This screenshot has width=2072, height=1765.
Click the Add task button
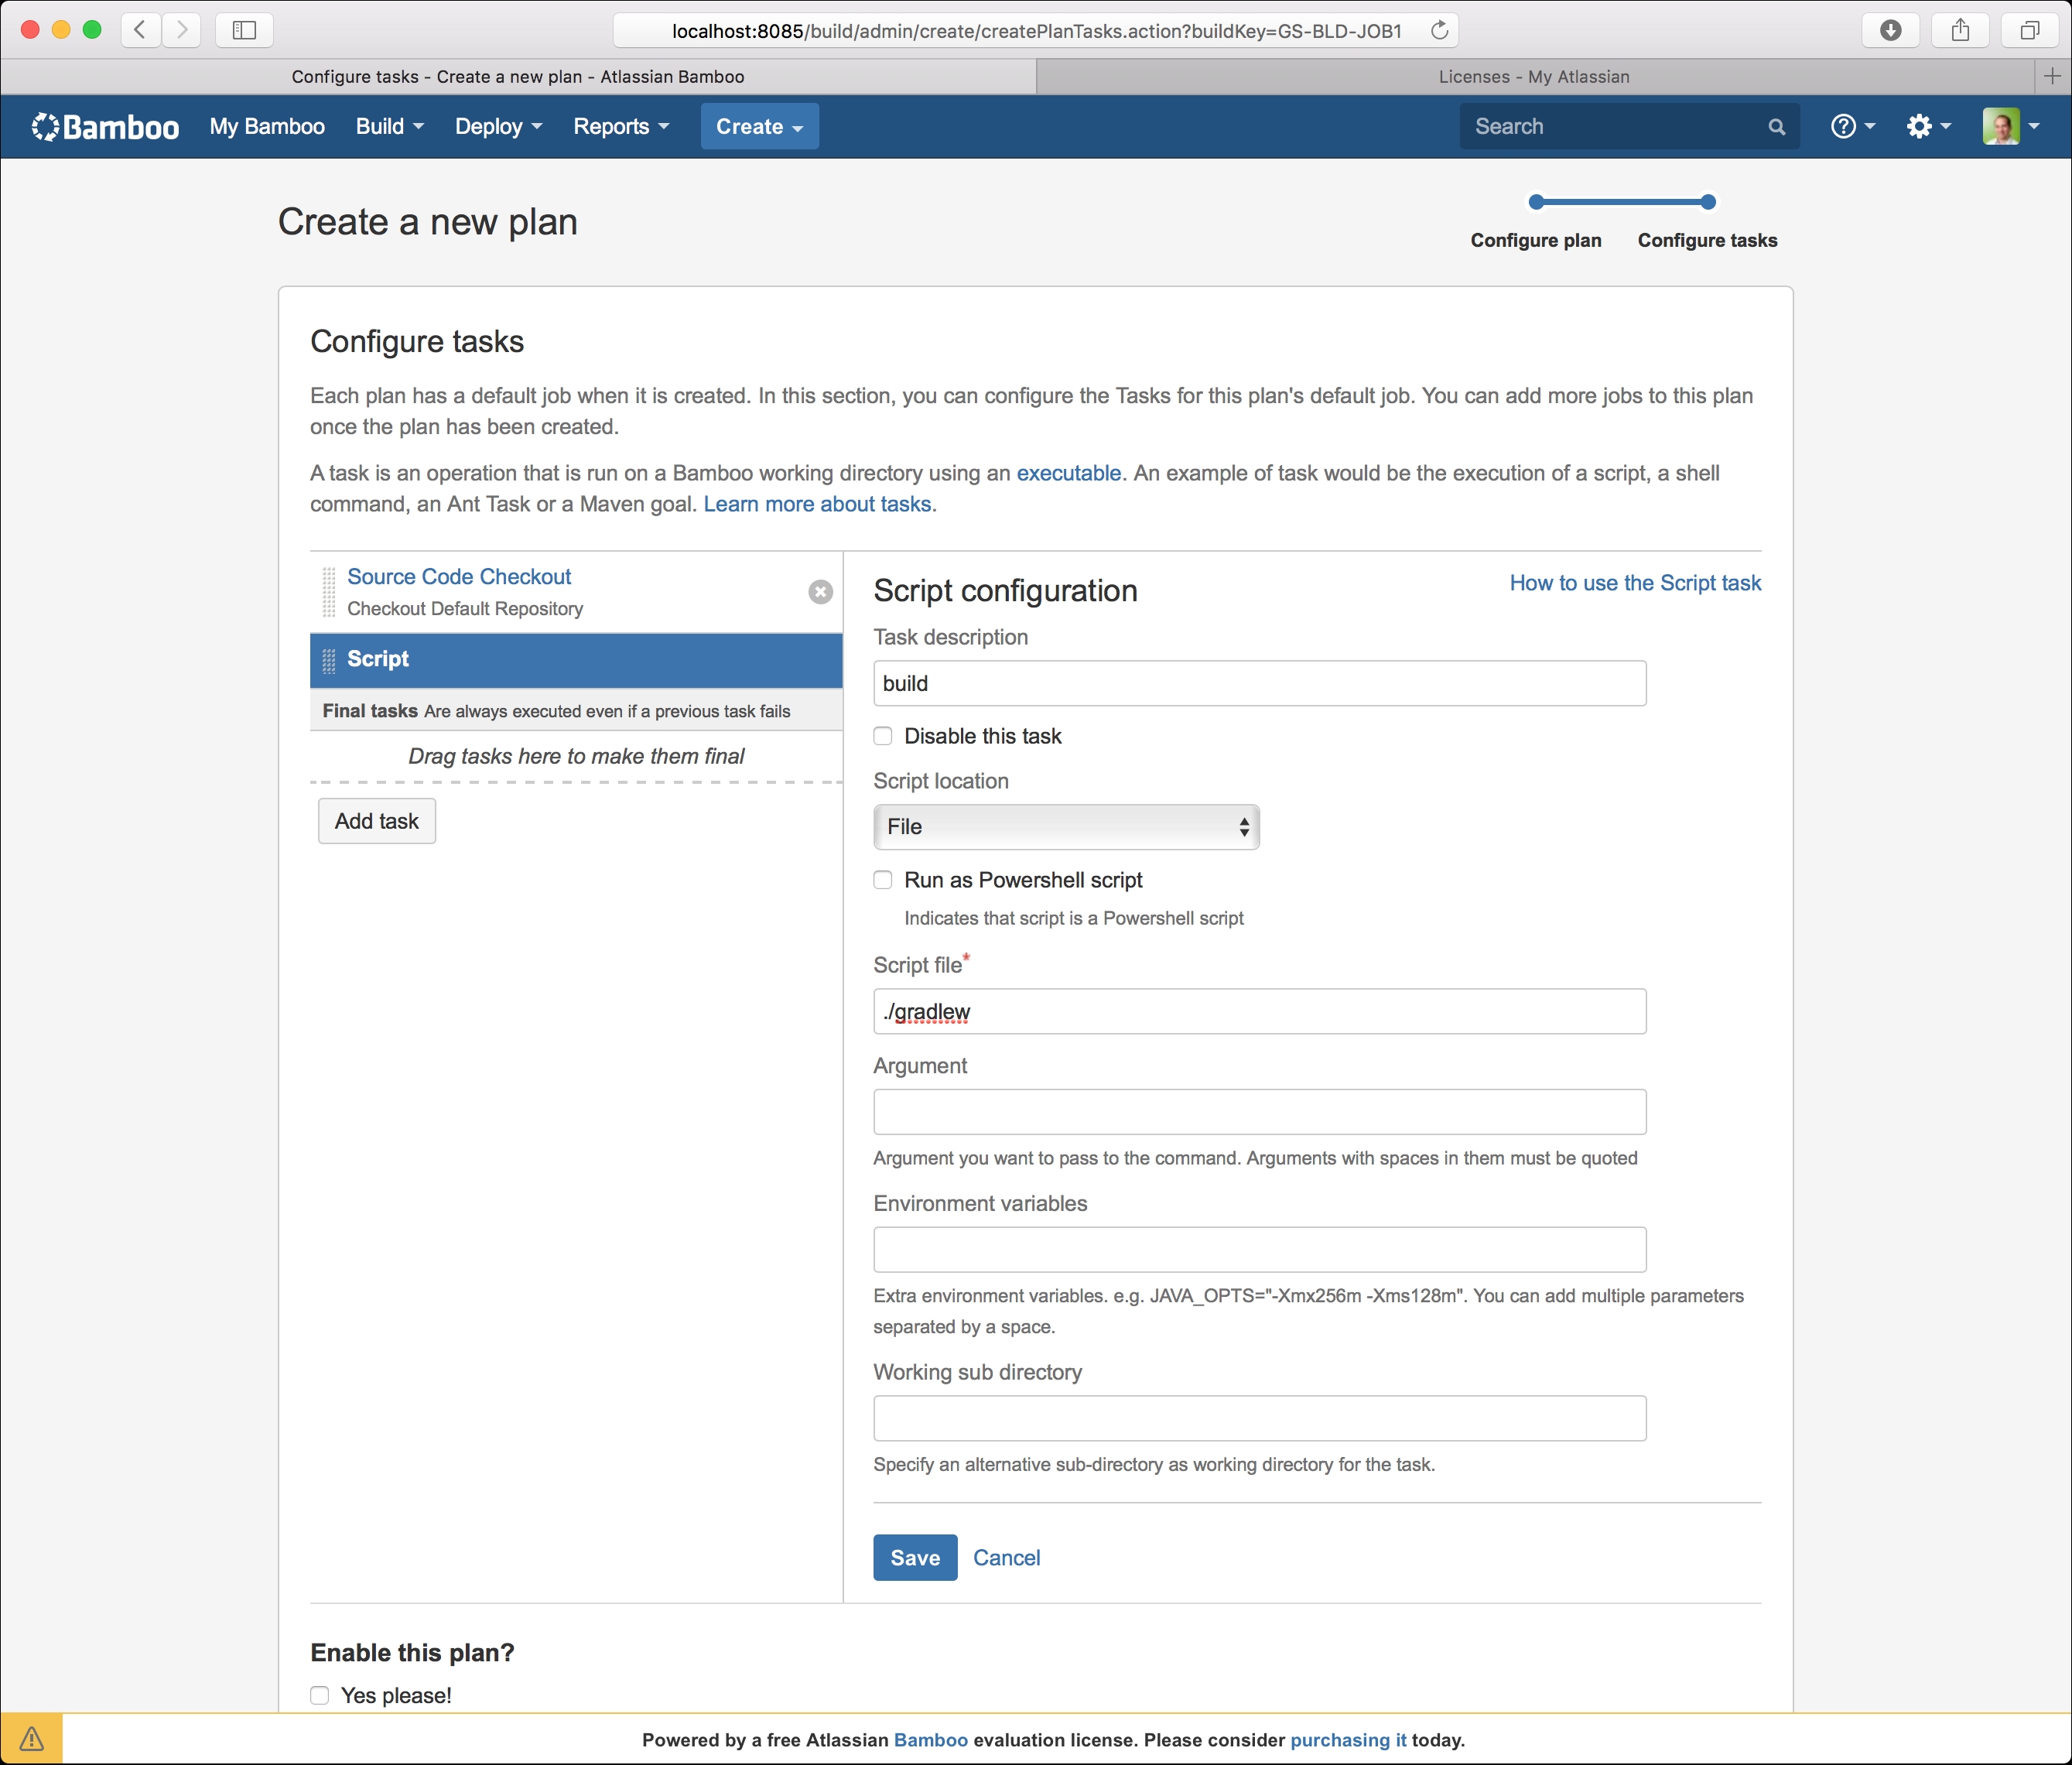377,821
